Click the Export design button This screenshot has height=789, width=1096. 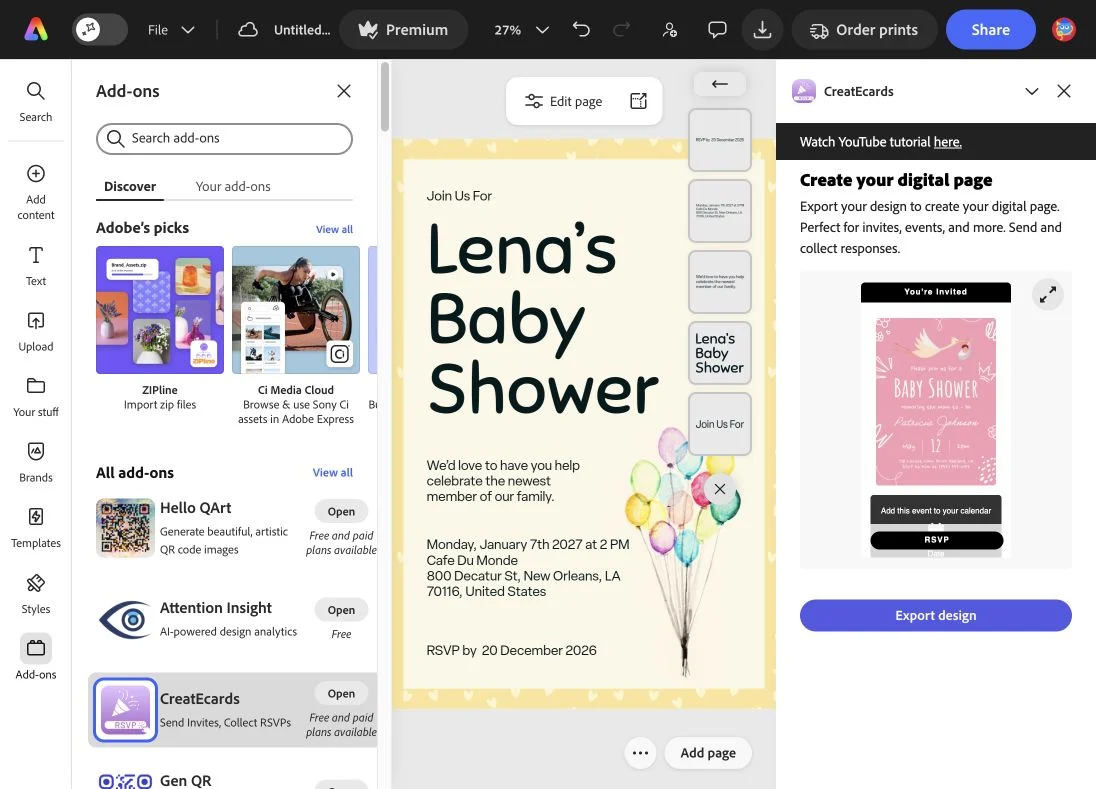point(935,615)
